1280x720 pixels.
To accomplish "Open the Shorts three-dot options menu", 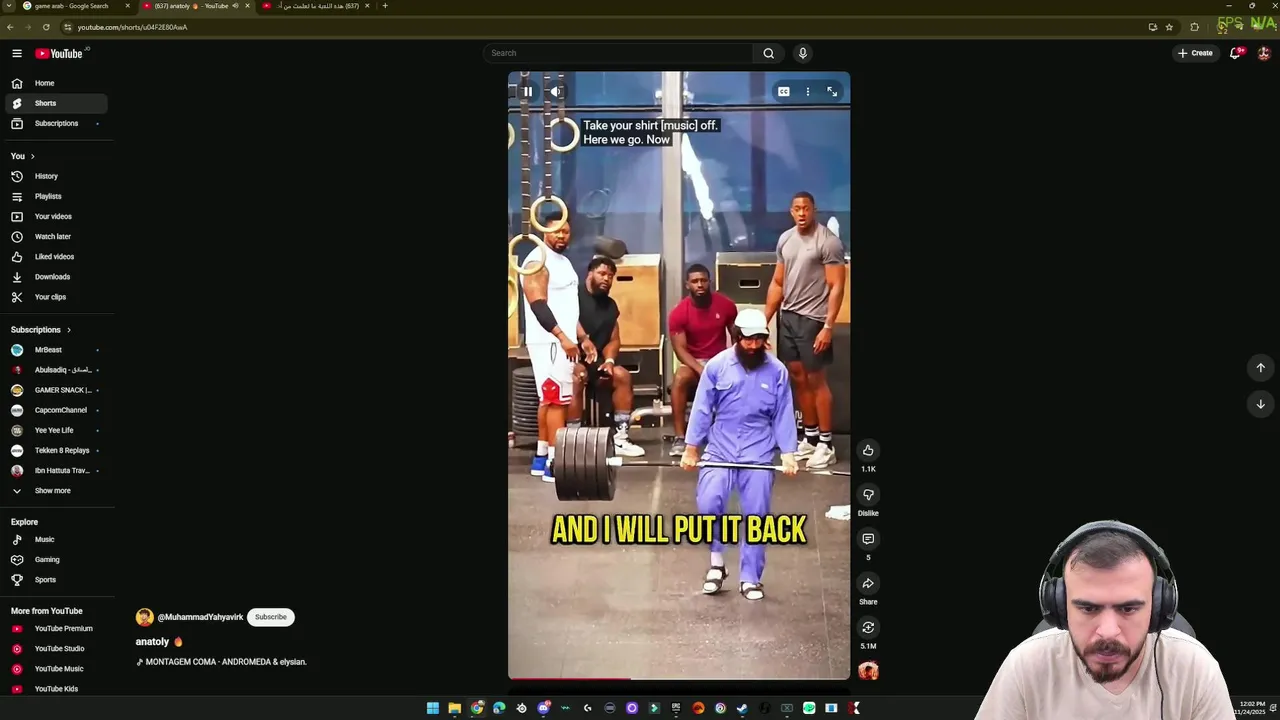I will tap(808, 91).
